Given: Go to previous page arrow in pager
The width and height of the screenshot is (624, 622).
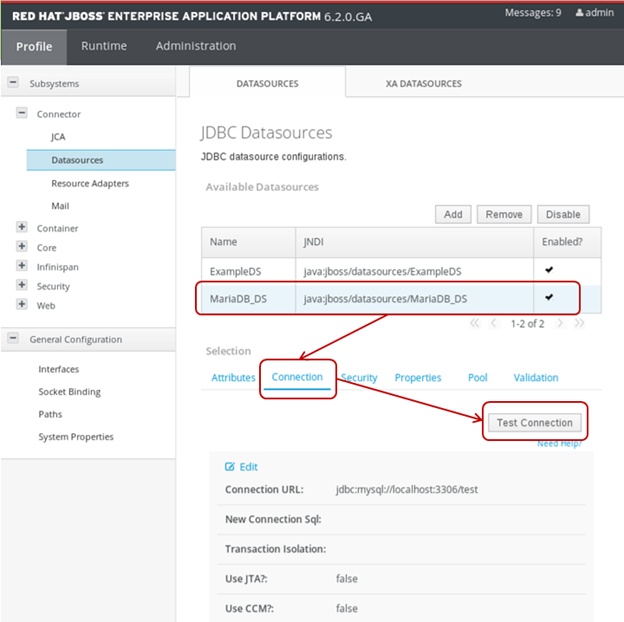Looking at the screenshot, I should coord(492,323).
